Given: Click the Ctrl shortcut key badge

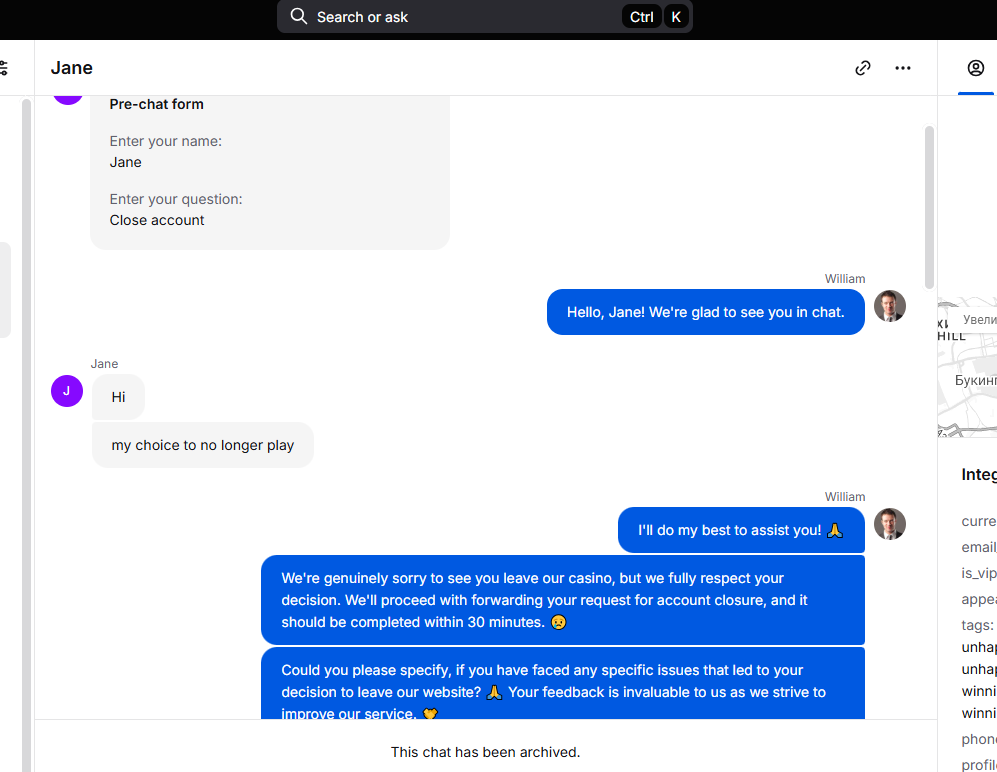Looking at the screenshot, I should click(x=642, y=17).
